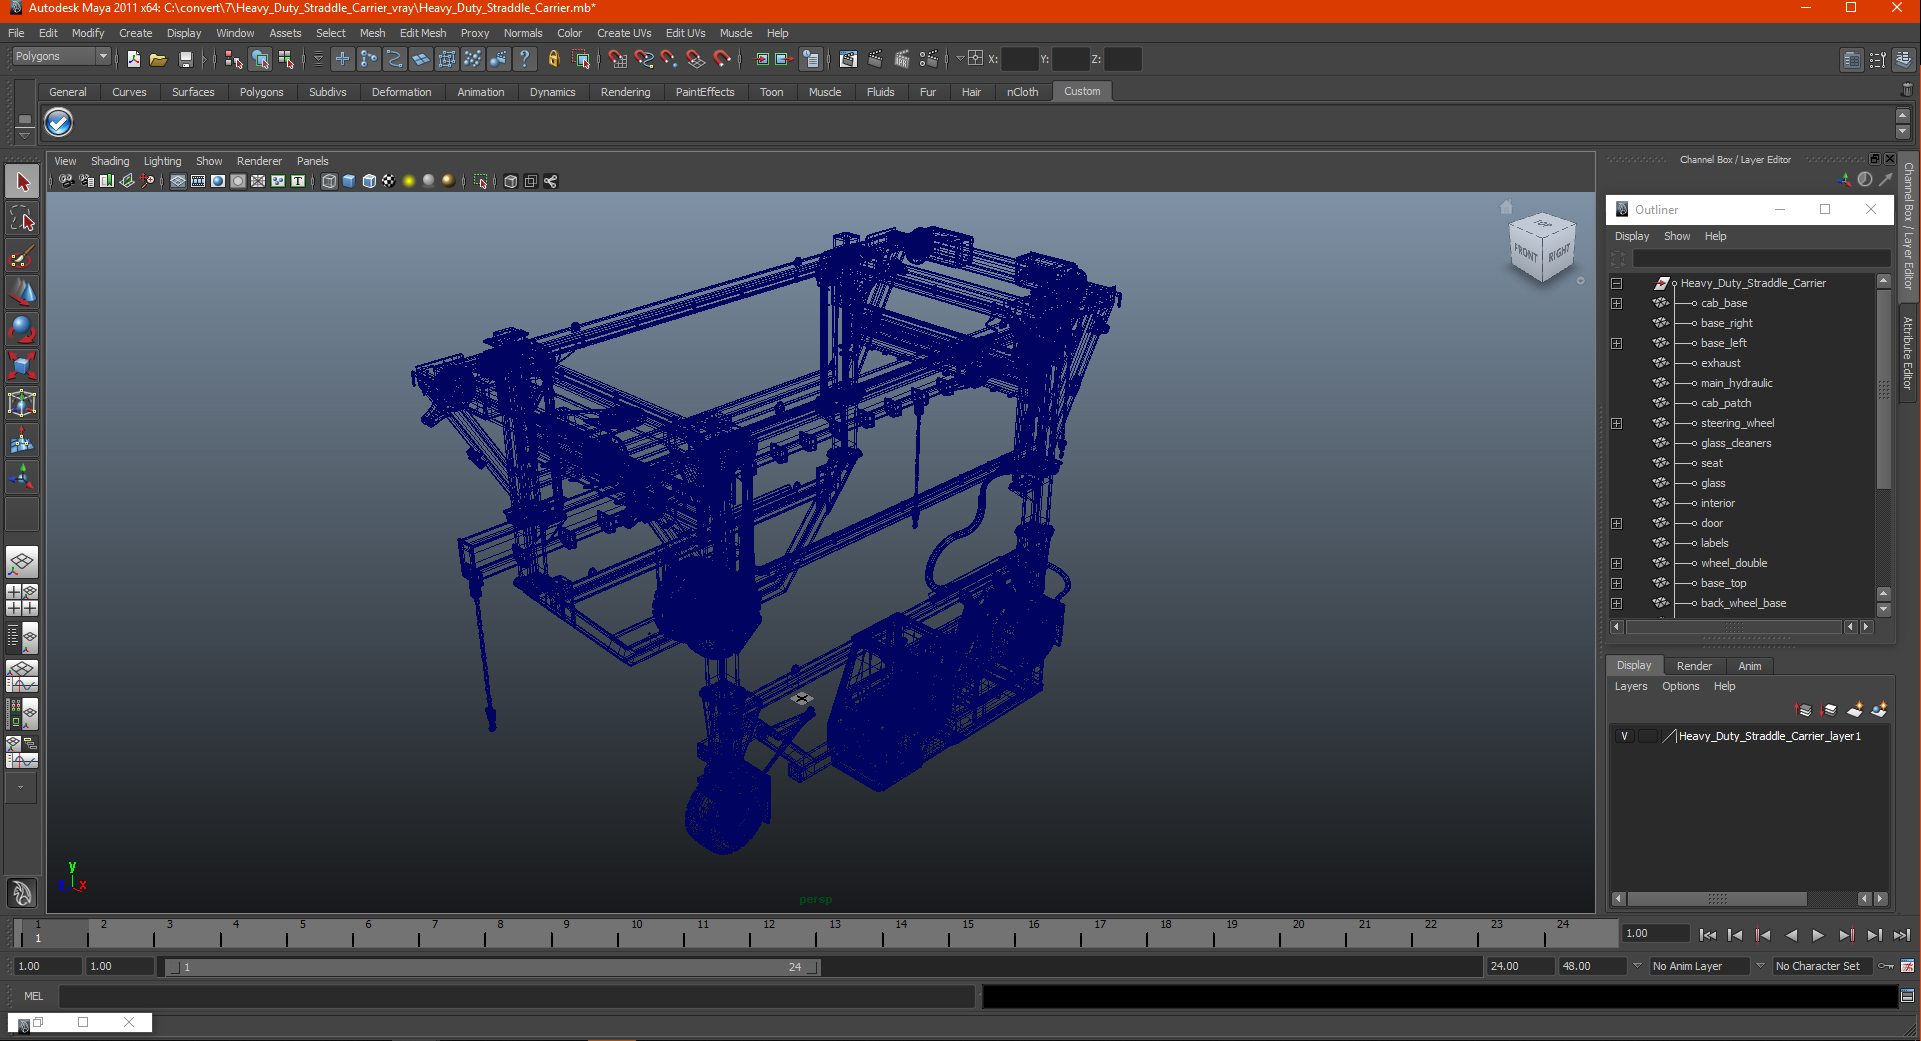Expand the steering_wheel node
1921x1041 pixels.
click(1616, 423)
